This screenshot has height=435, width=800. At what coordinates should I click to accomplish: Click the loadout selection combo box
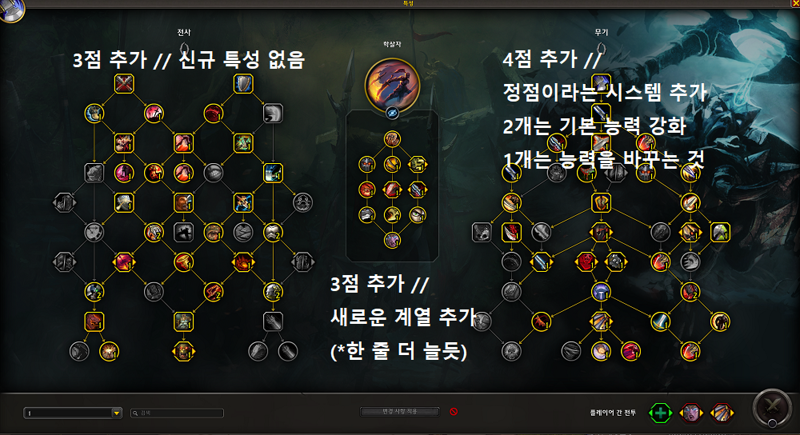point(72,413)
